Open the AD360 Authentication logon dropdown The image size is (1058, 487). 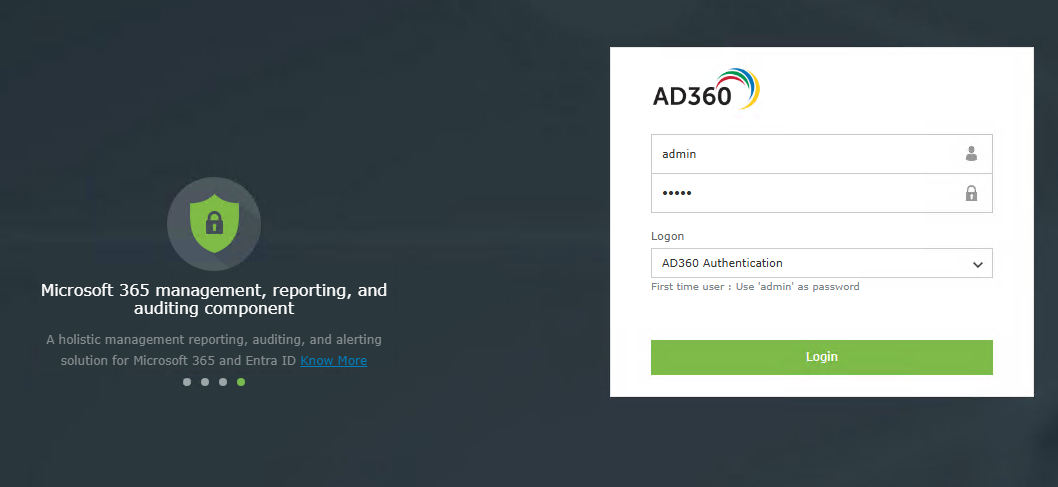click(x=821, y=263)
